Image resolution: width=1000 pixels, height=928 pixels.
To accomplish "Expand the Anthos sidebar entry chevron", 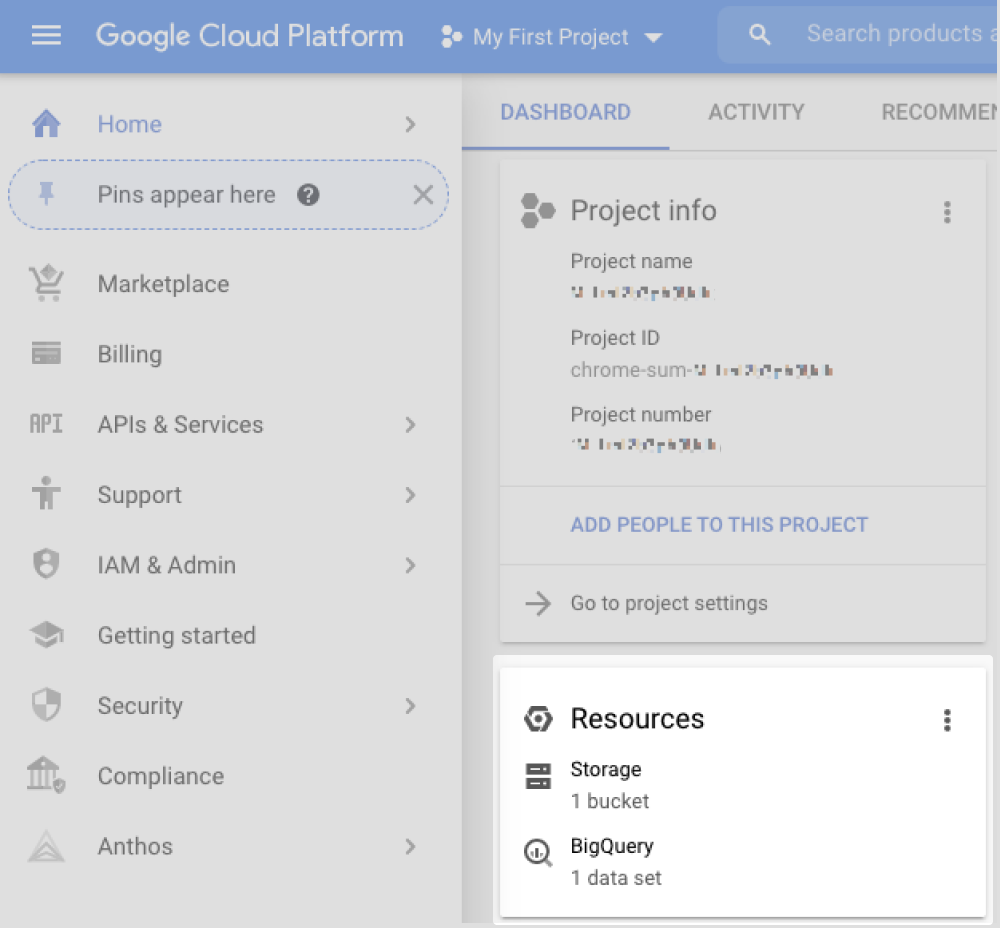I will click(x=410, y=846).
